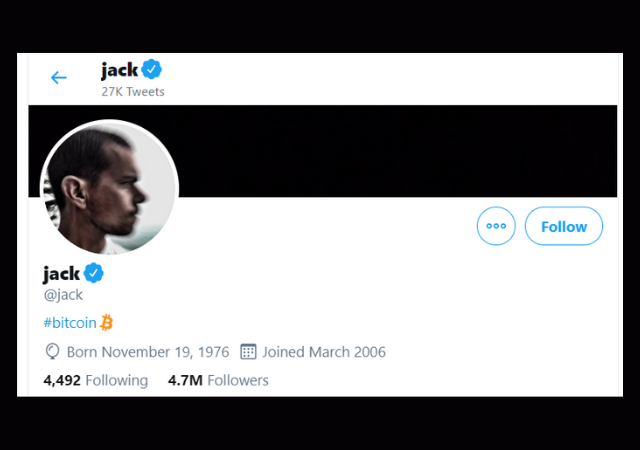The height and width of the screenshot is (450, 640).
Task: Click the Joined March 2006 text
Action: (x=324, y=352)
